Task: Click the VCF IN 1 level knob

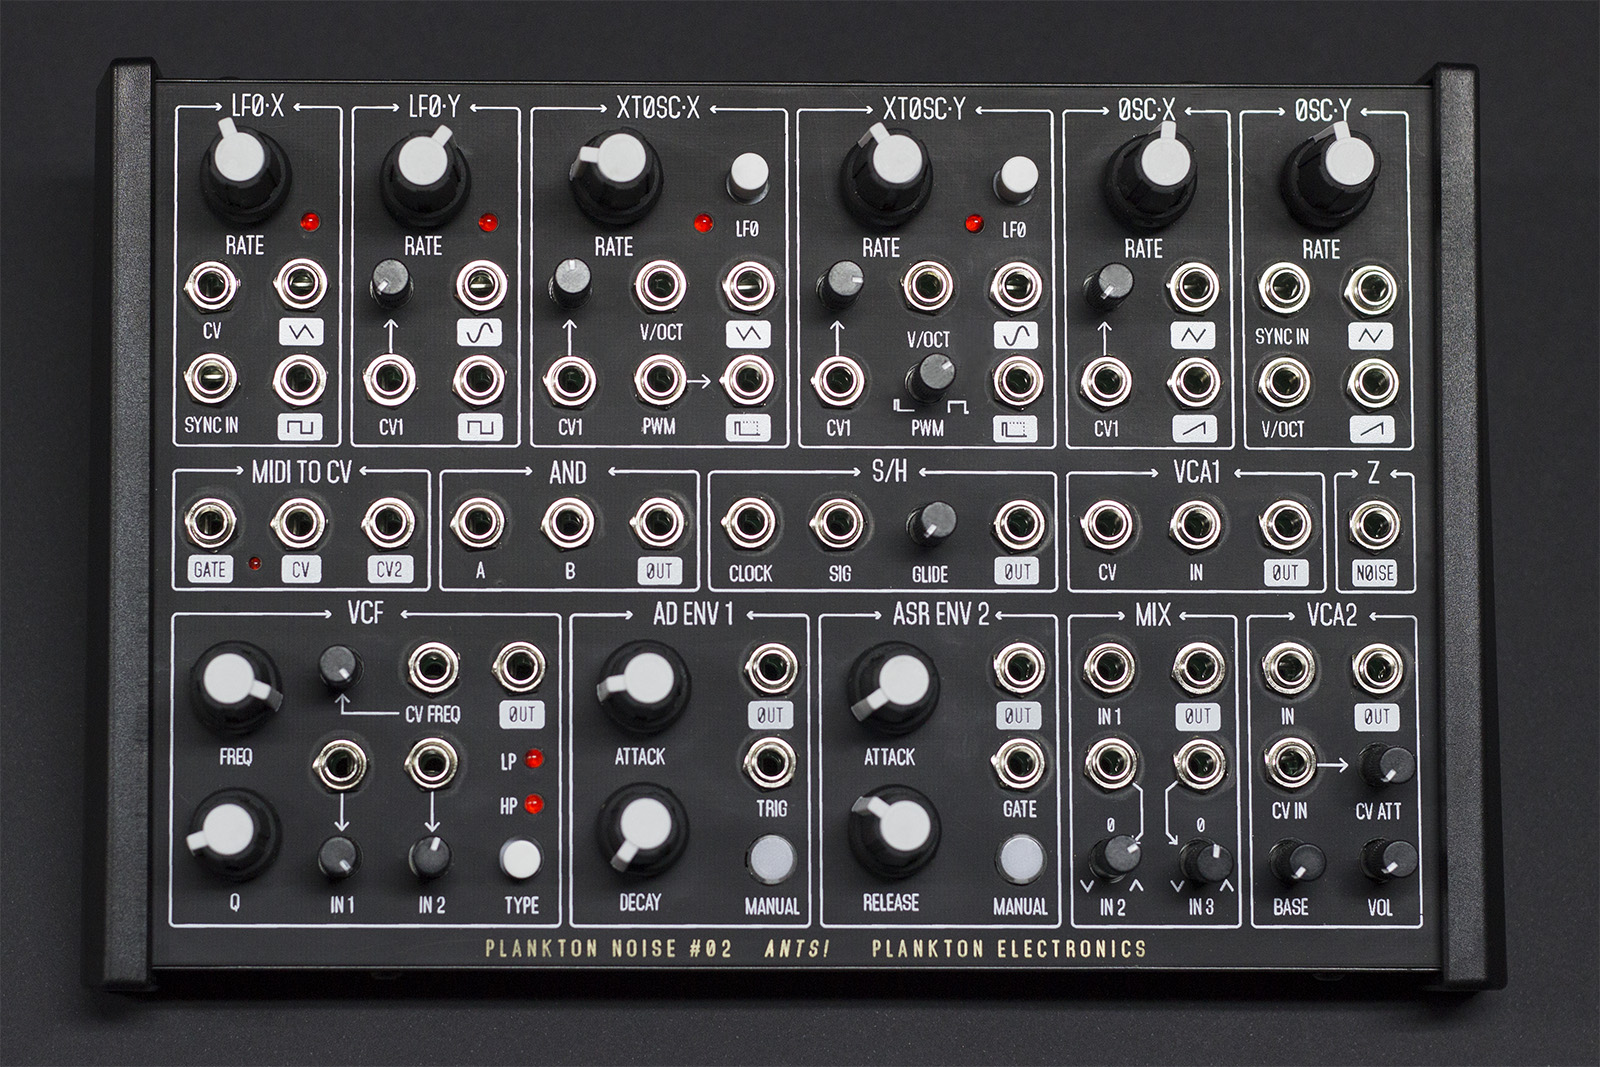Action: (x=340, y=861)
